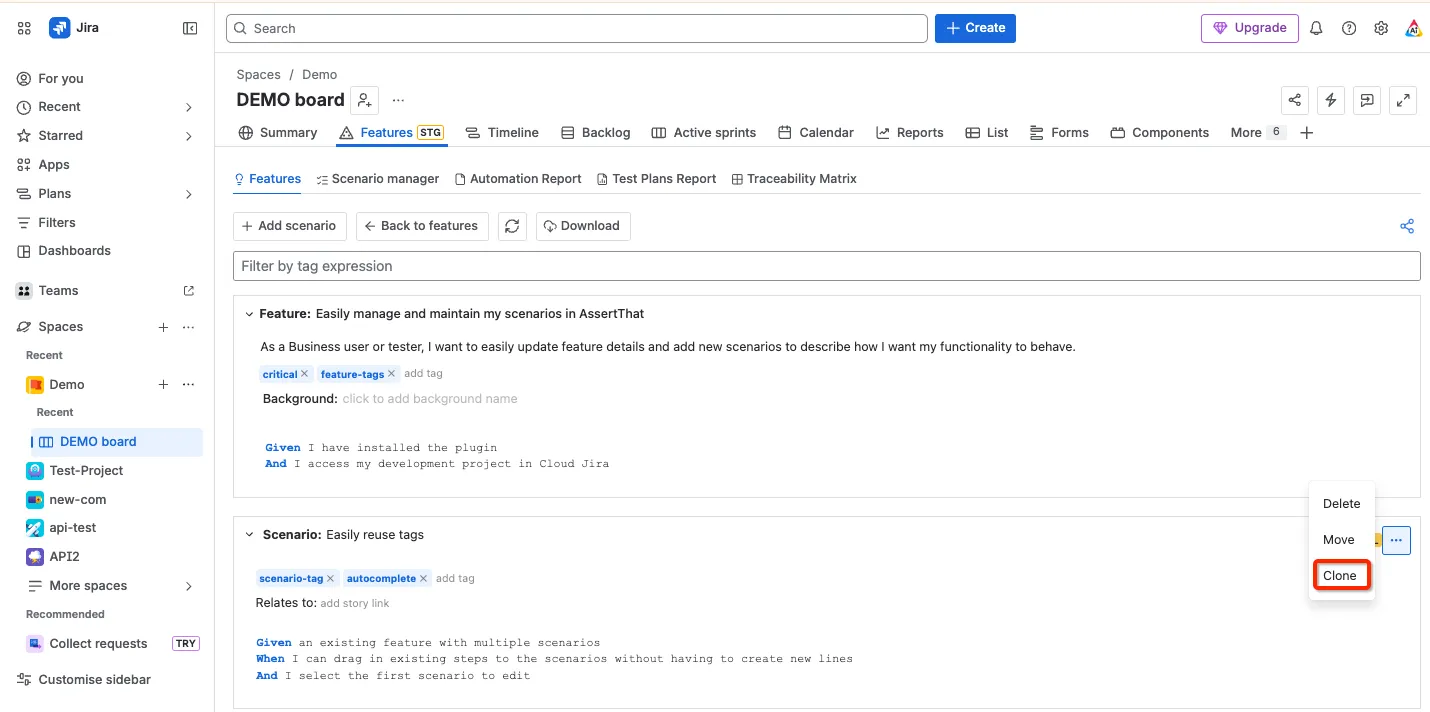The image size is (1430, 712).
Task: Open the Teams external link icon
Action: tap(189, 291)
